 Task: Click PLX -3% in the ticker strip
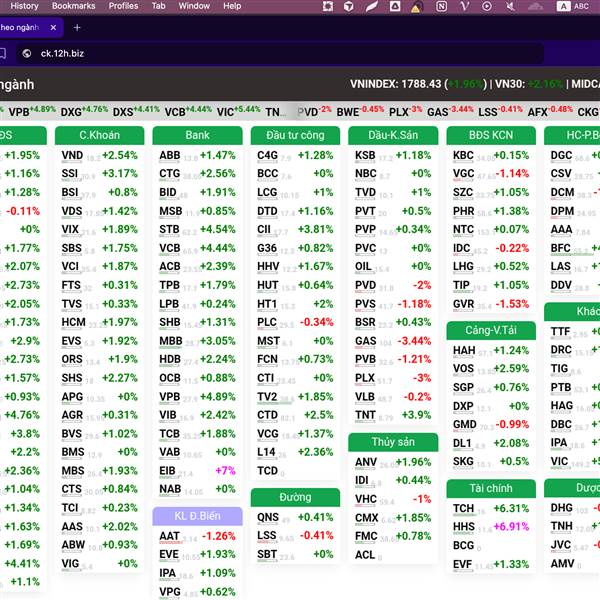click(405, 112)
